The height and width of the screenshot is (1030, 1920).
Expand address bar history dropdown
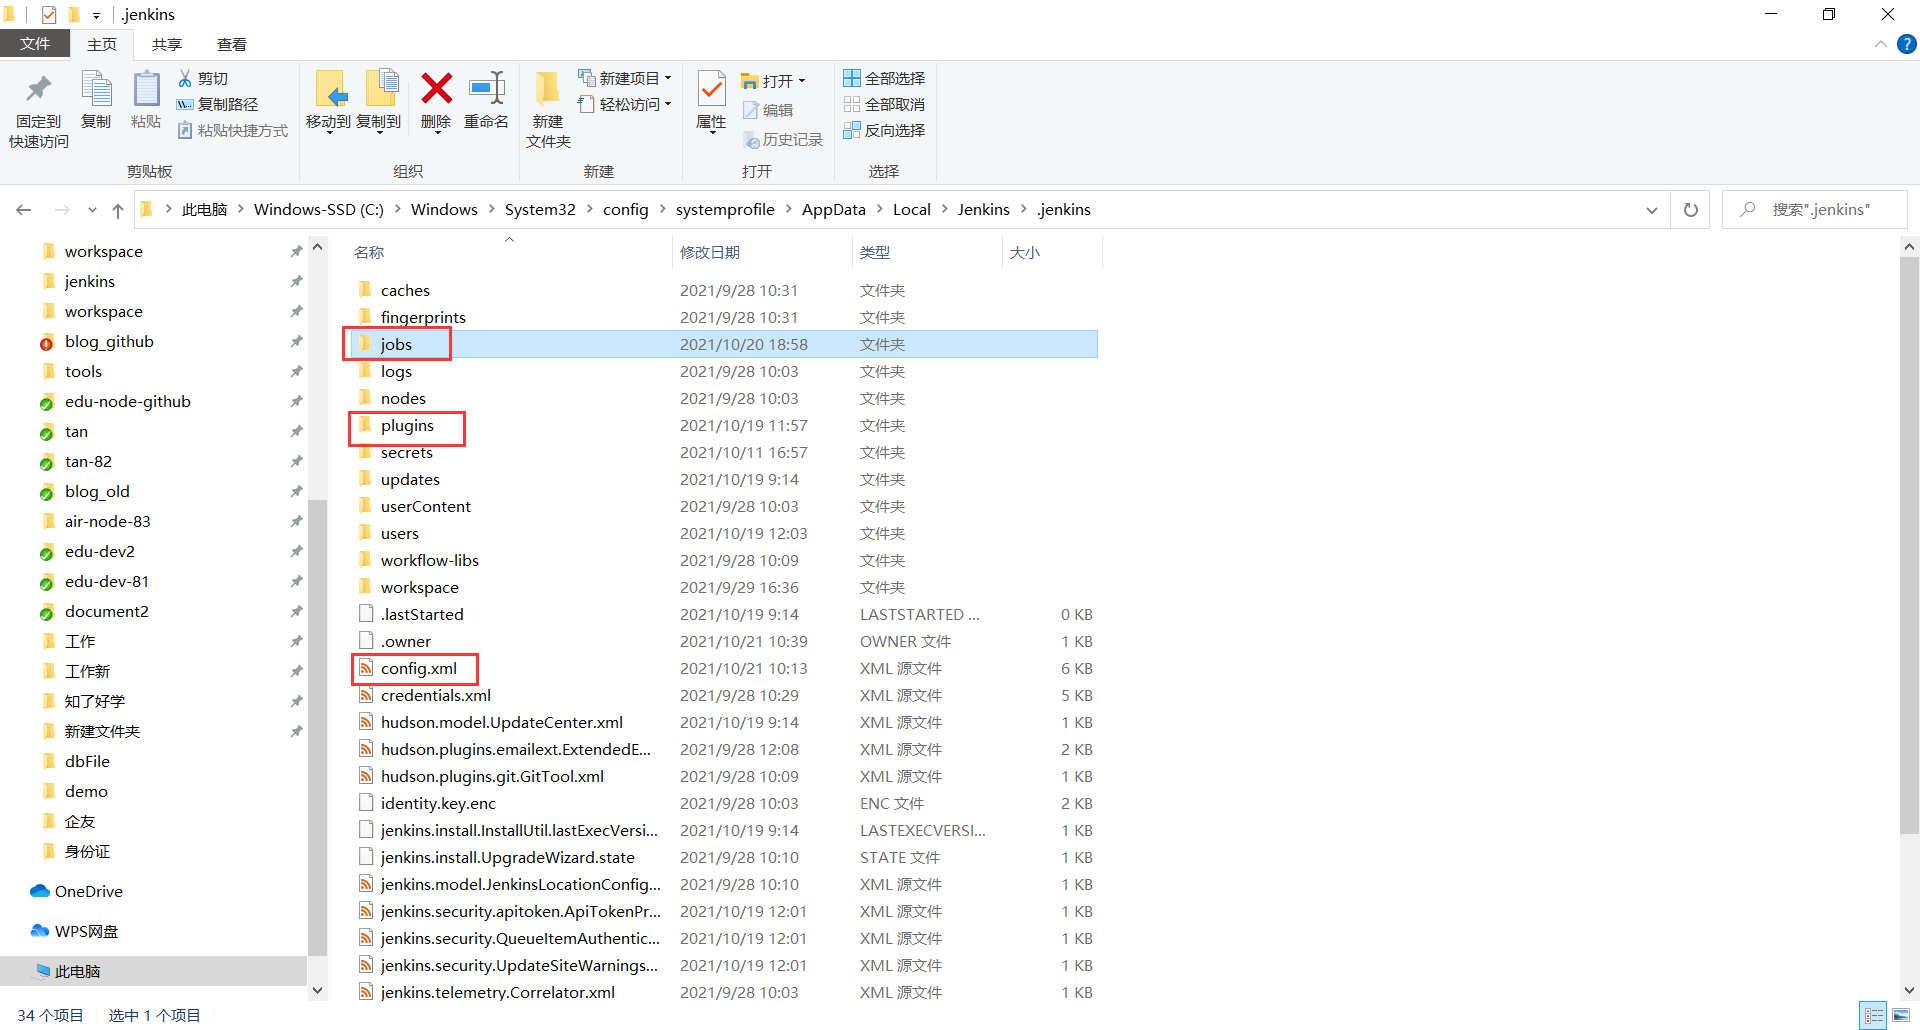pyautogui.click(x=1651, y=210)
